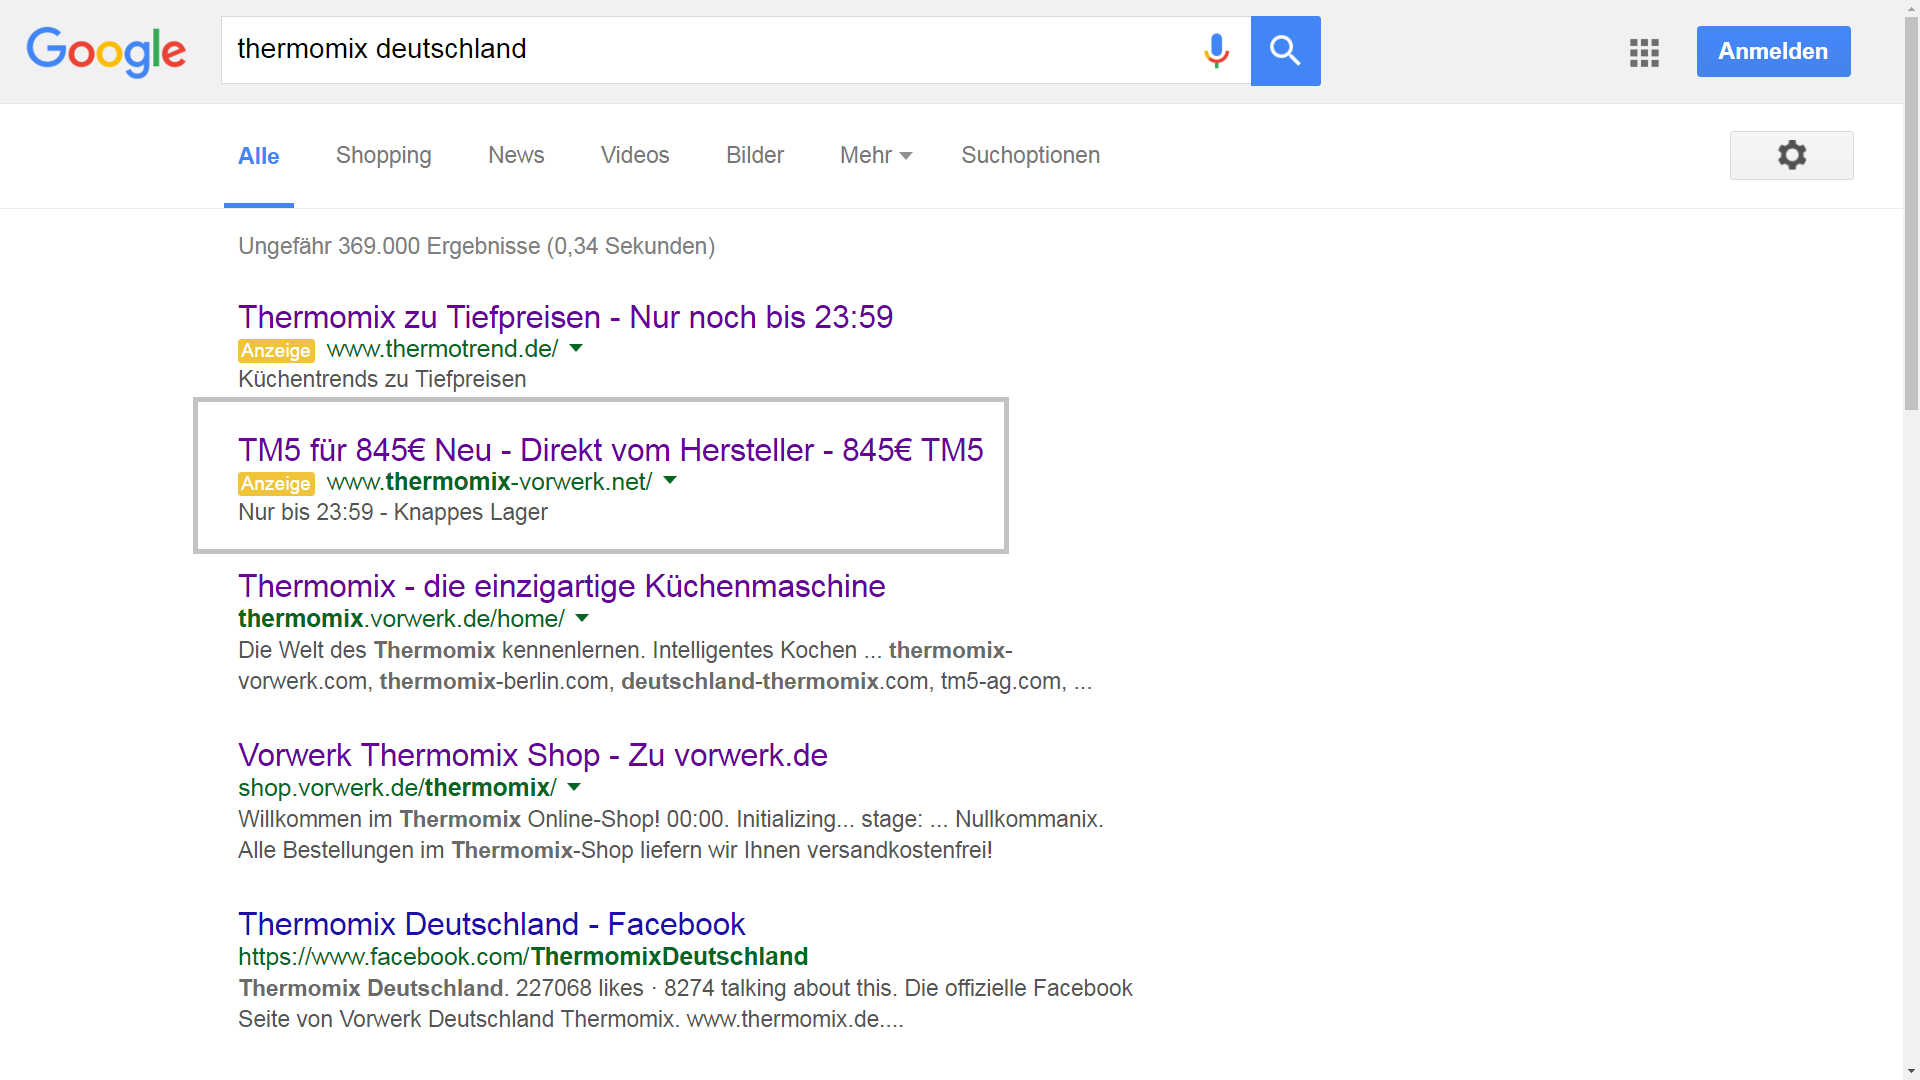1920x1080 pixels.
Task: Open 'Thermomix zu Tiefpreisen' ad link
Action: [565, 317]
